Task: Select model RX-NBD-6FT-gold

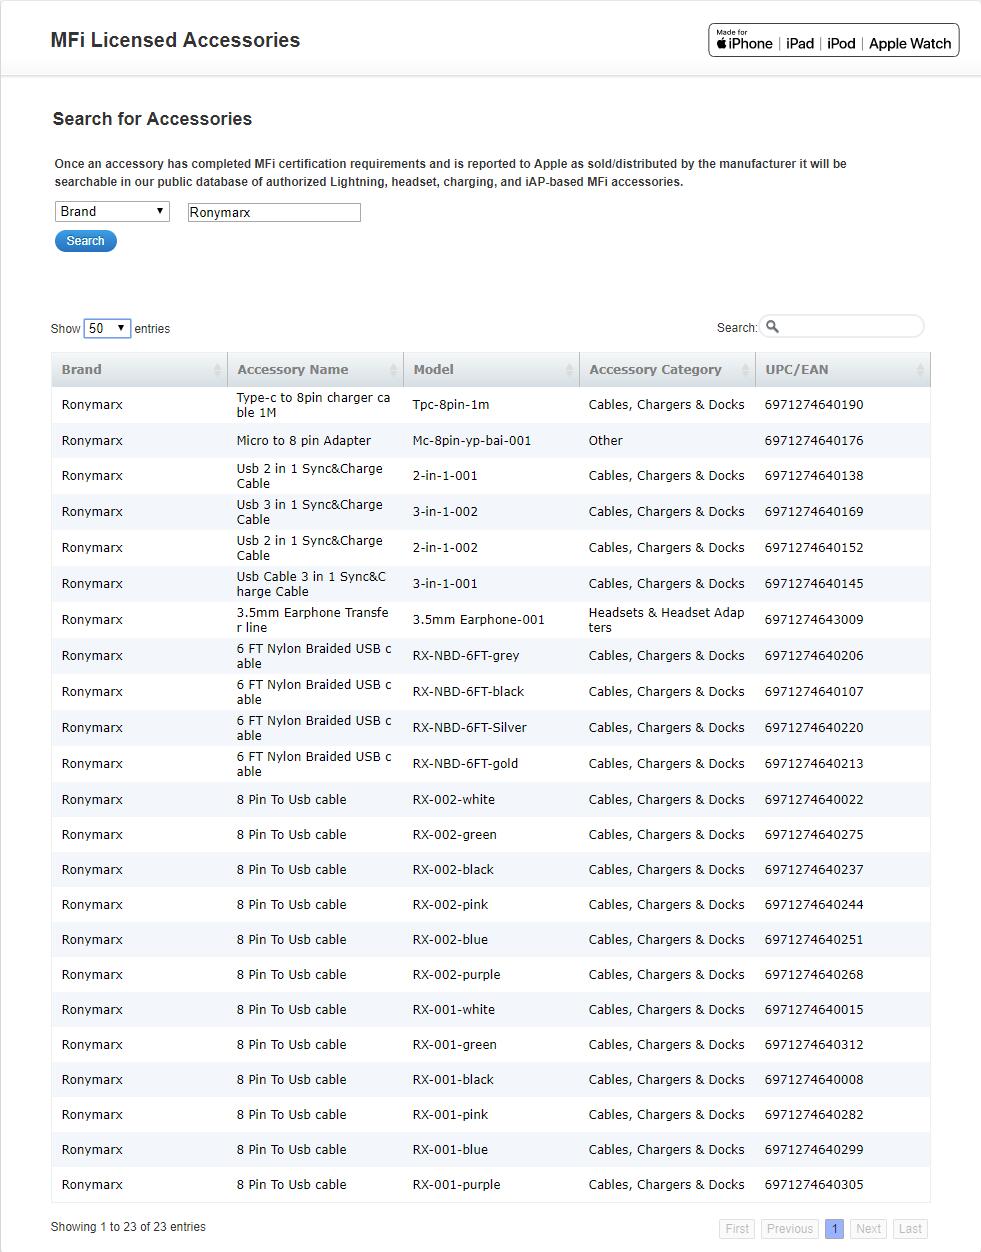Action: [465, 764]
